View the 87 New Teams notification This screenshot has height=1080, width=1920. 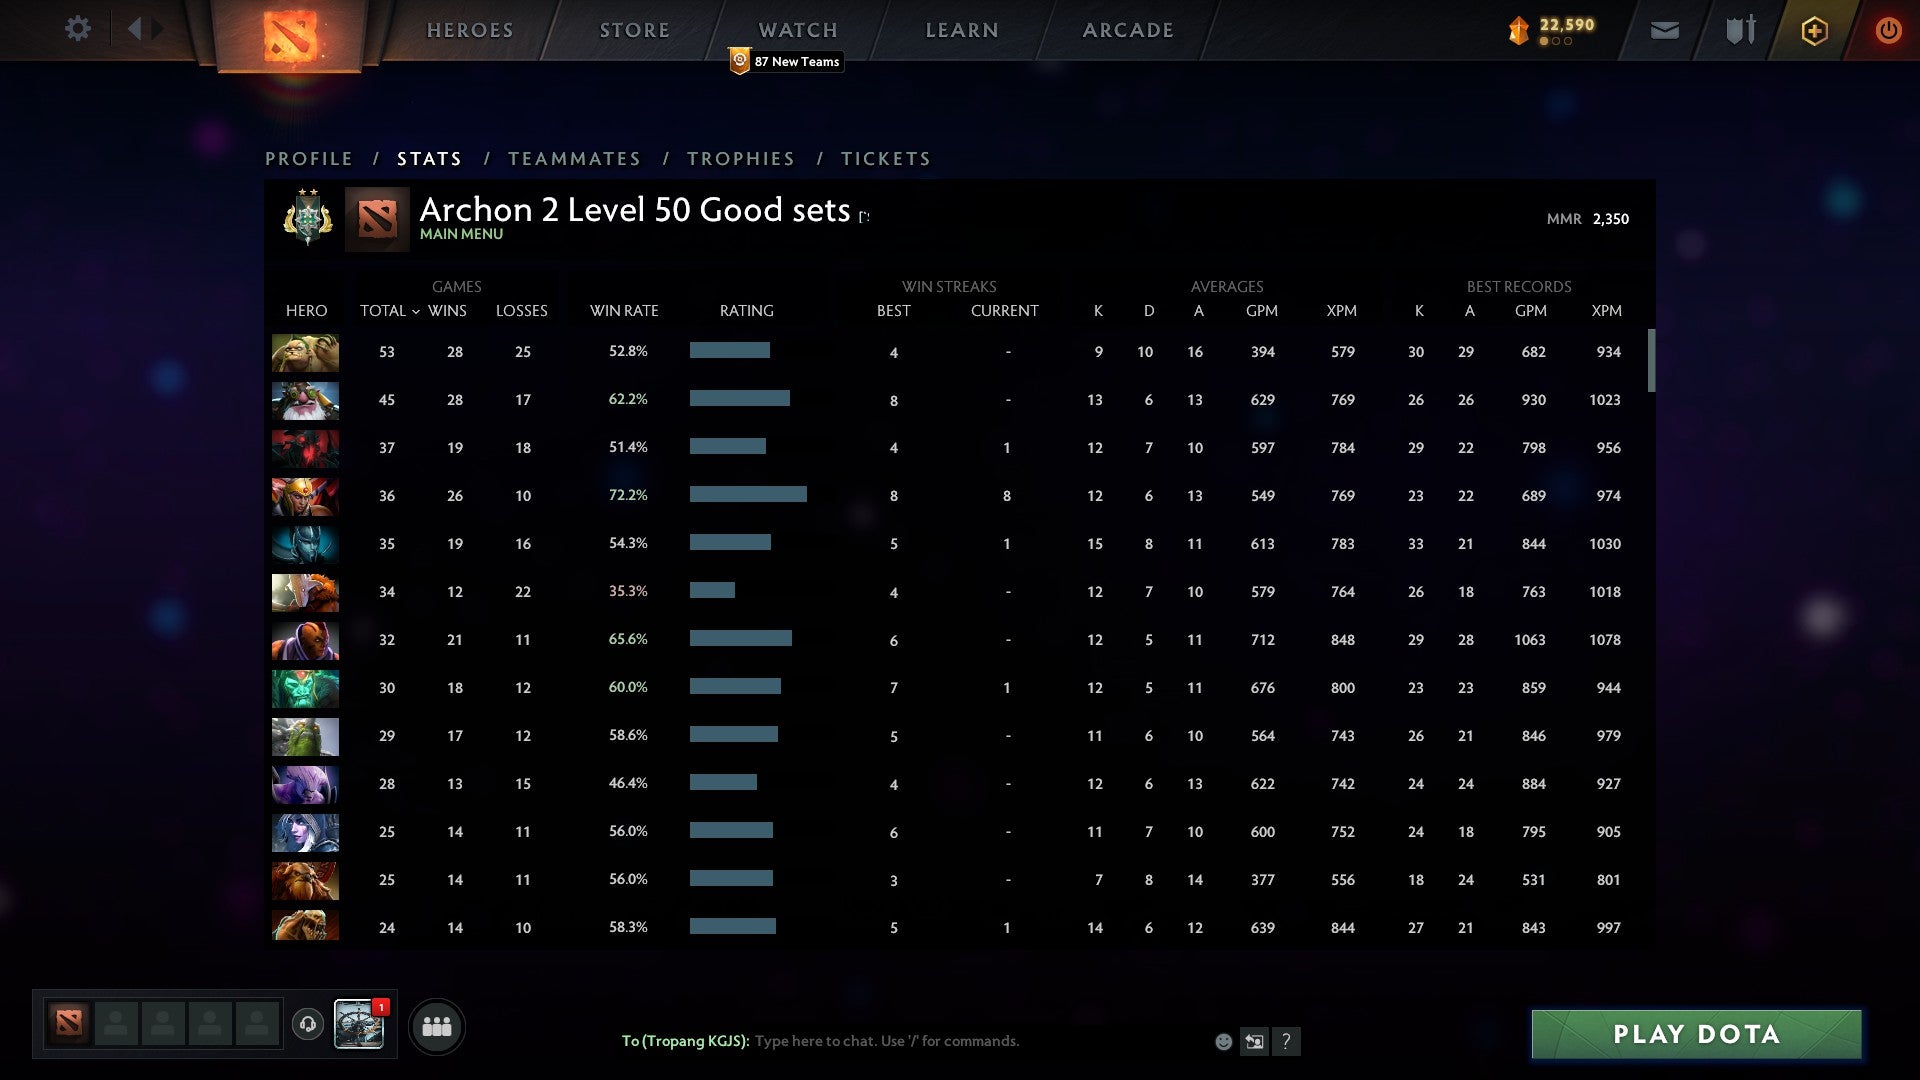[x=785, y=61]
